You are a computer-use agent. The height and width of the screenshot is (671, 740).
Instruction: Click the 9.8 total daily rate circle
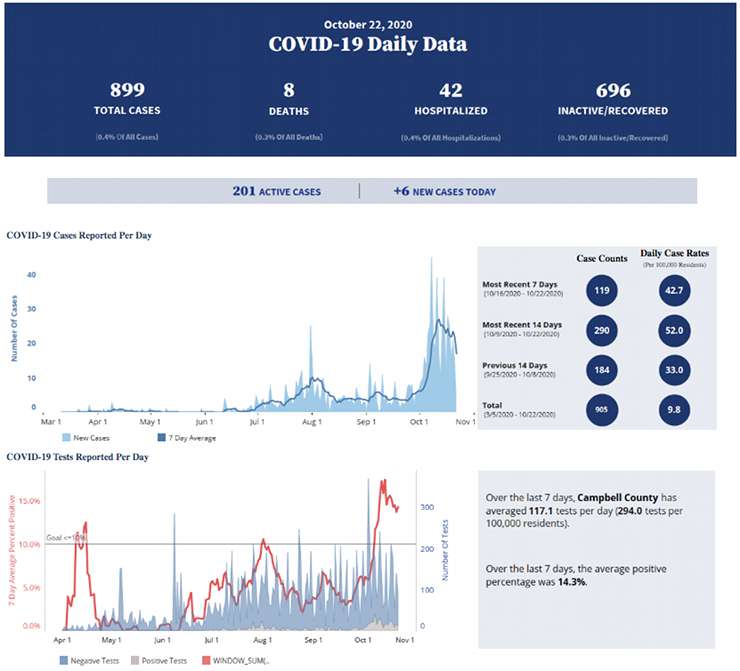(x=675, y=409)
